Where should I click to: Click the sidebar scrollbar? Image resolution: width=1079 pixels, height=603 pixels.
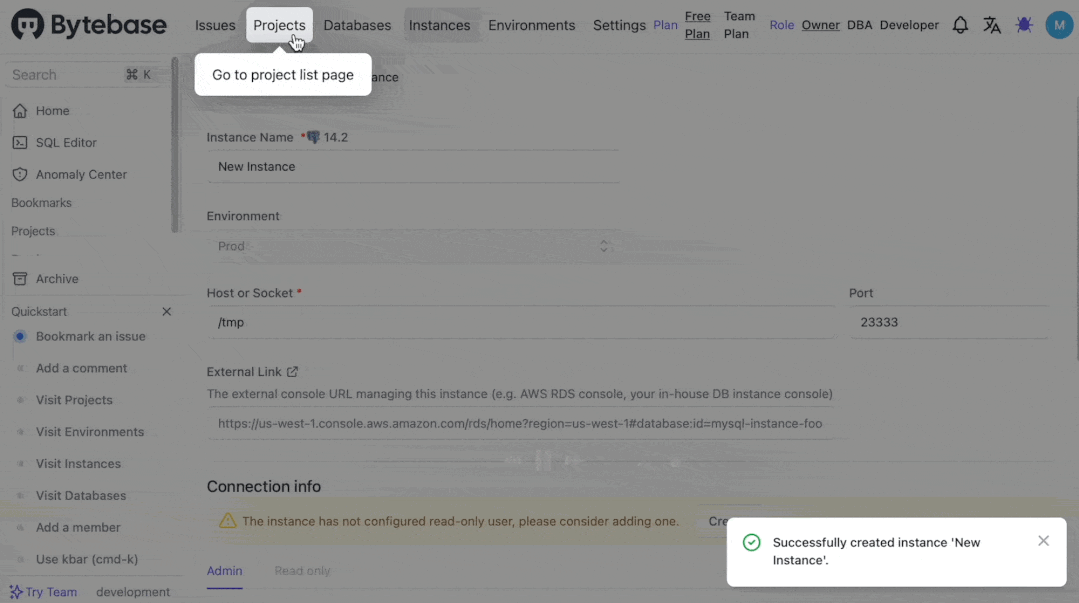tap(175, 145)
